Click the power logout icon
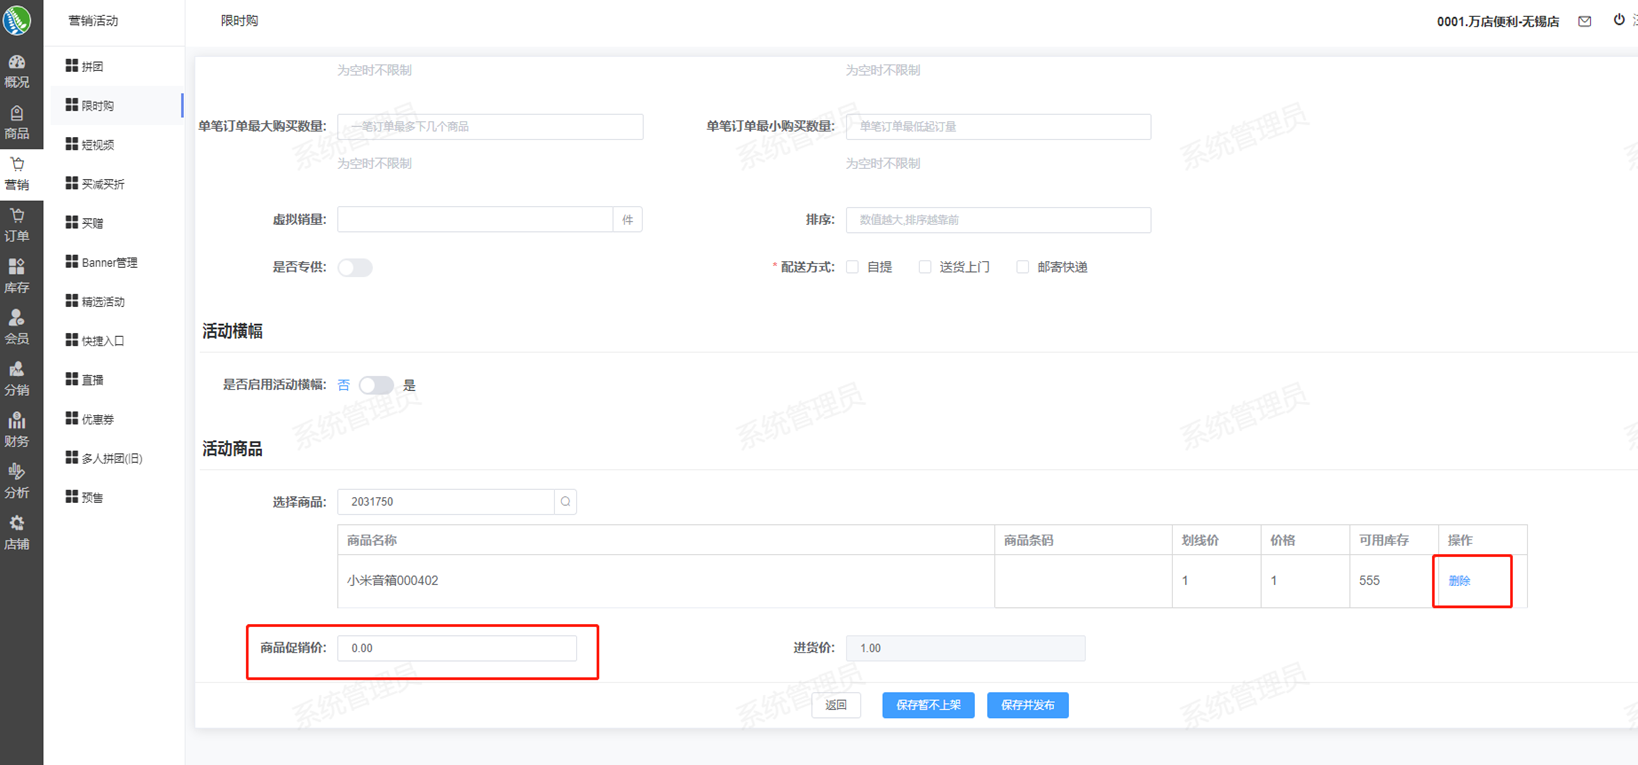The width and height of the screenshot is (1638, 765). pos(1619,20)
